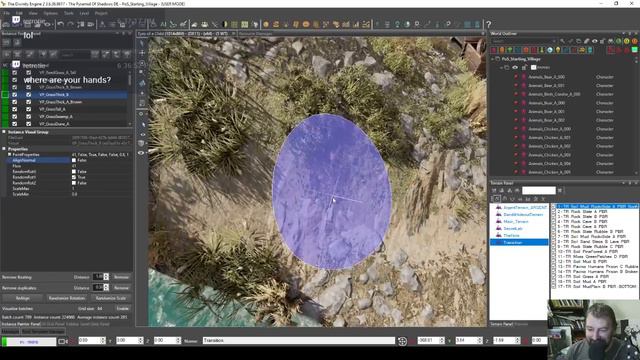Toggle the blue disc filter in World Outliner

pos(550,50)
